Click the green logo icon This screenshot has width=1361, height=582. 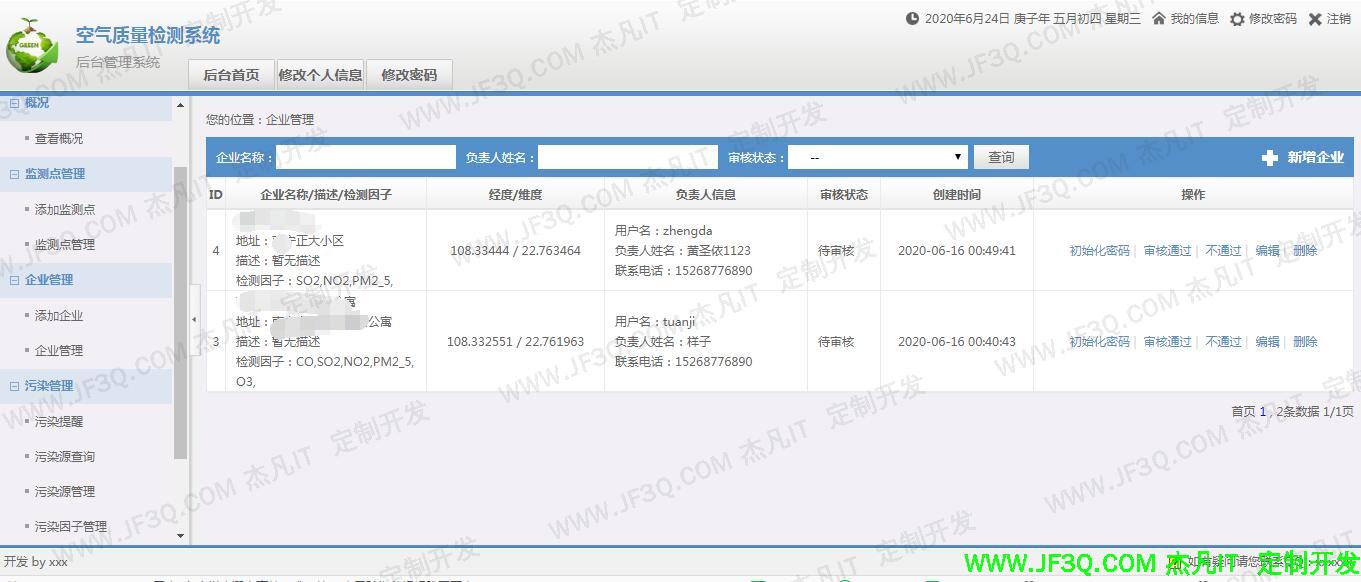point(32,46)
